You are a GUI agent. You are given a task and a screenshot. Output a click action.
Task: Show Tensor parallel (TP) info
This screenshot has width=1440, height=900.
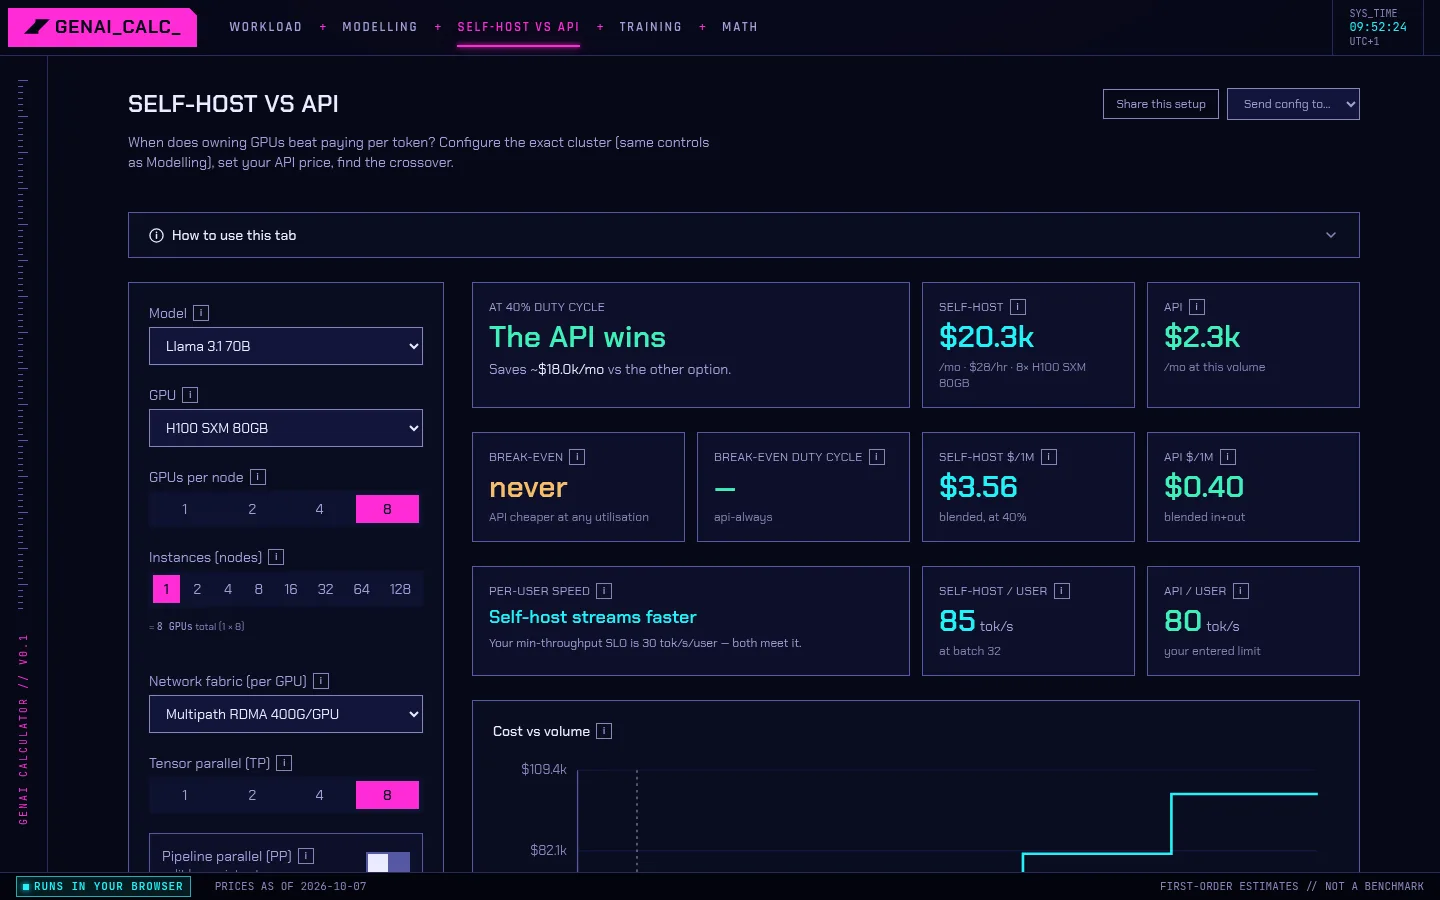[284, 763]
